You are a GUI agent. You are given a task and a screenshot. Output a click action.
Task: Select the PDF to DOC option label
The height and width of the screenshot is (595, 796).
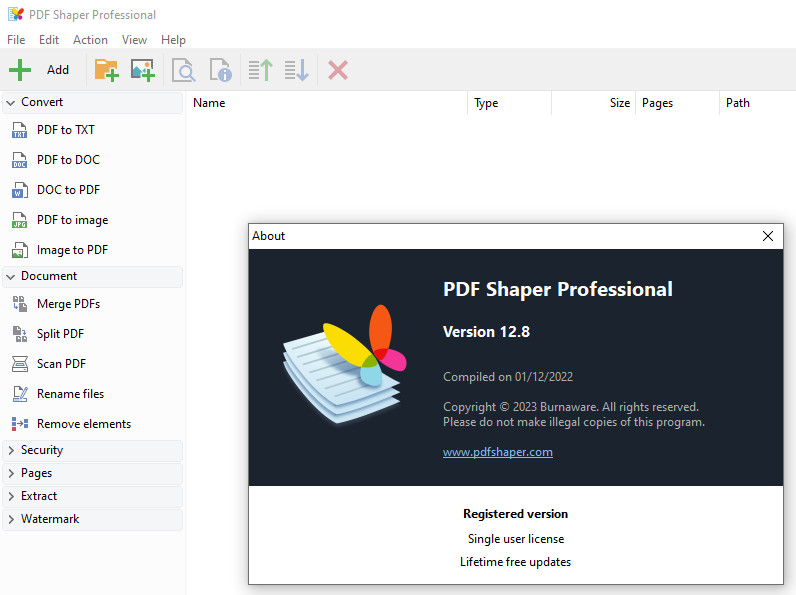tap(68, 160)
